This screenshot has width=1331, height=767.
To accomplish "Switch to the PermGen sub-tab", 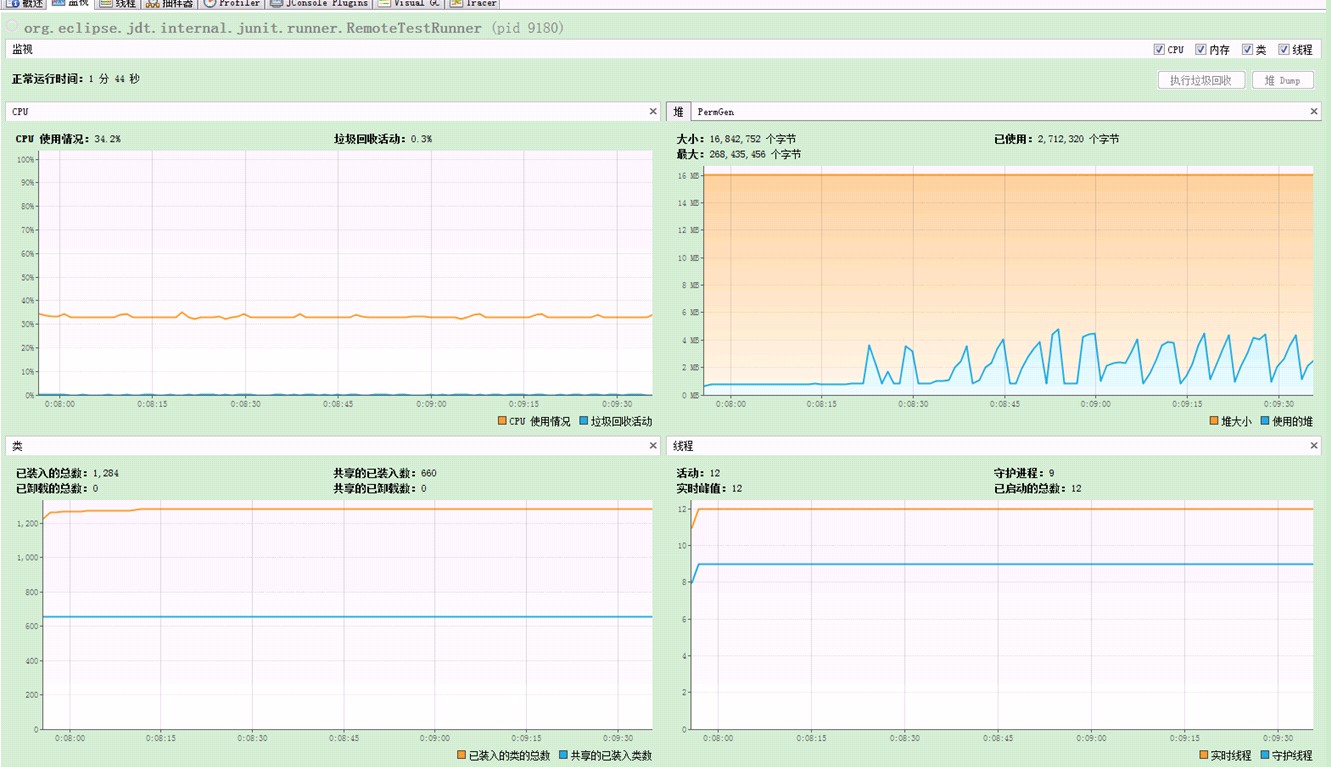I will [x=716, y=112].
